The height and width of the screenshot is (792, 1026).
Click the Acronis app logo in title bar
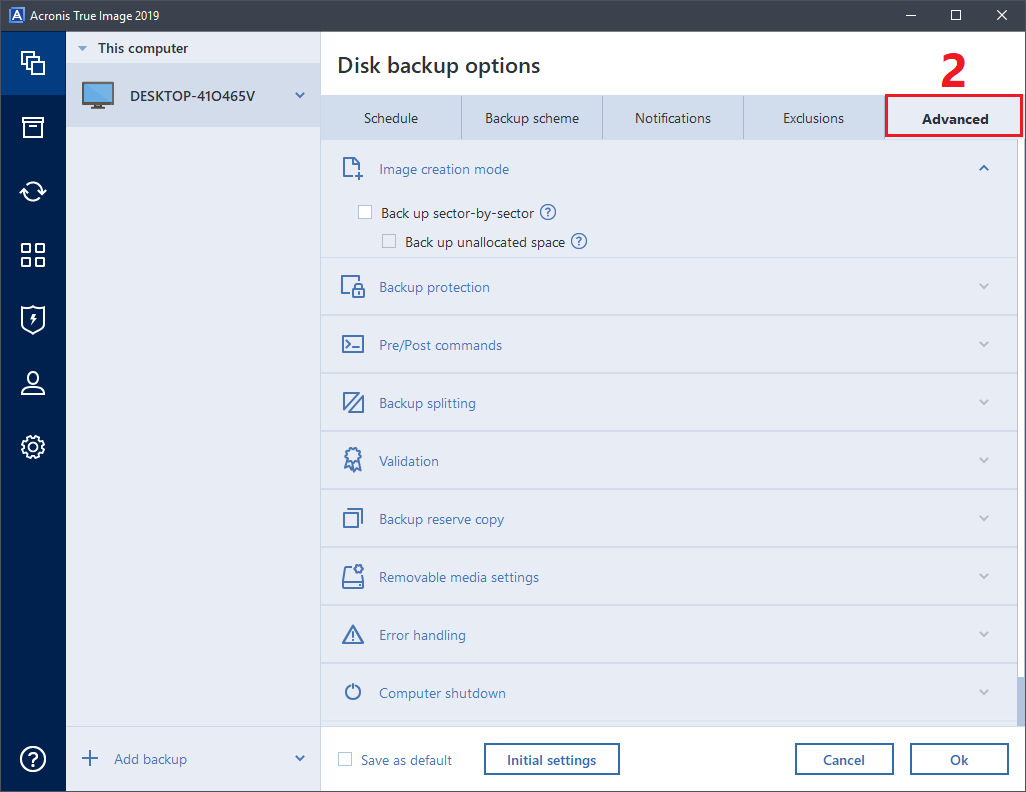pyautogui.click(x=16, y=15)
